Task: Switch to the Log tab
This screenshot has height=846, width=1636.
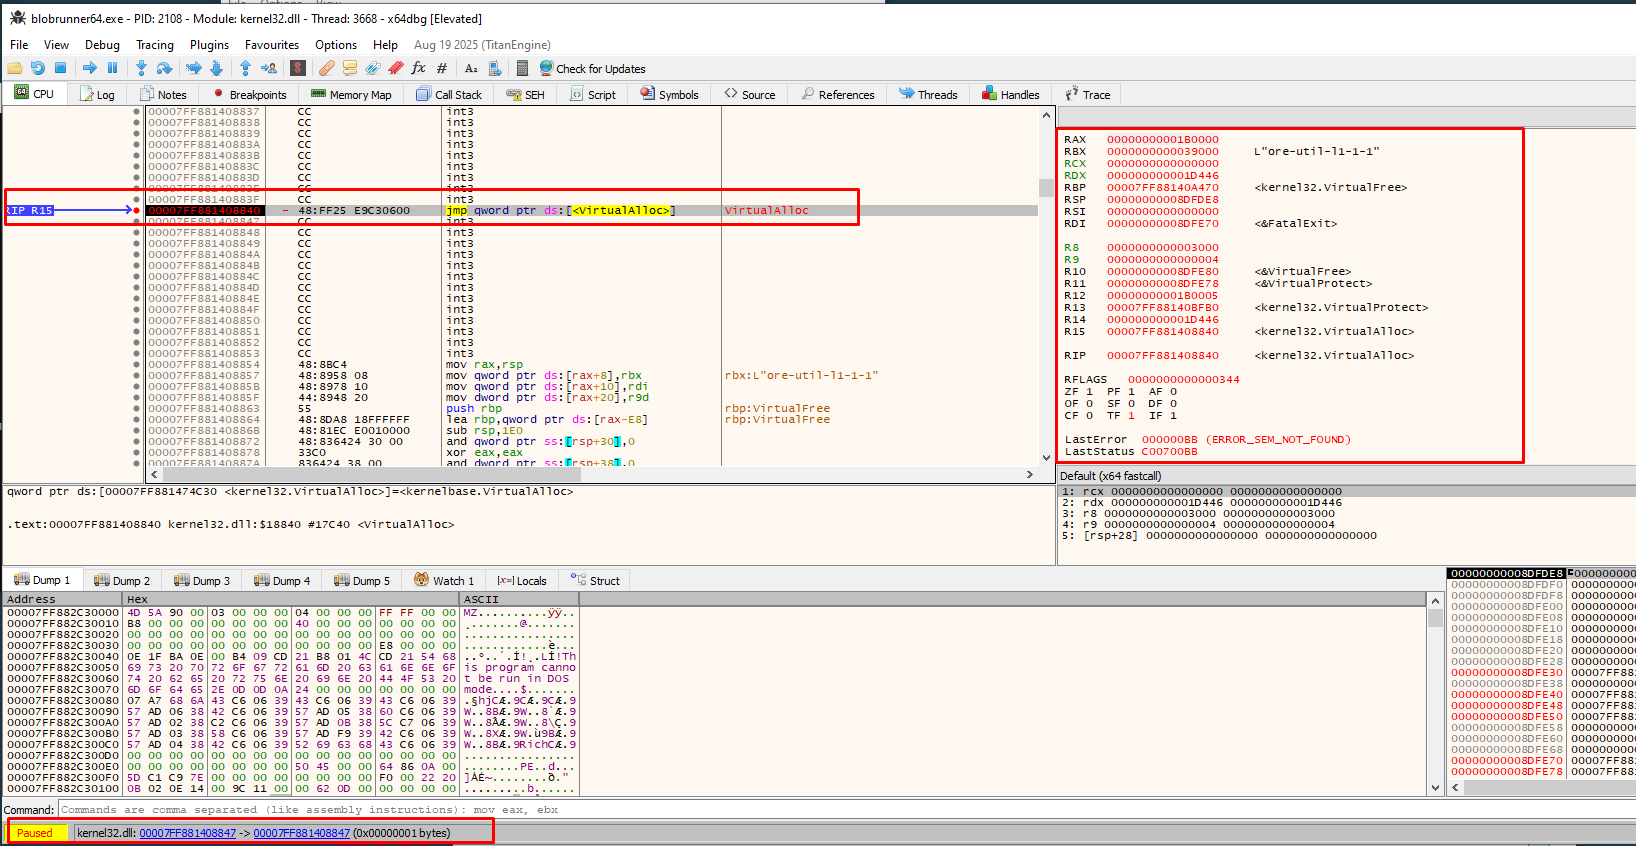Action: point(97,94)
